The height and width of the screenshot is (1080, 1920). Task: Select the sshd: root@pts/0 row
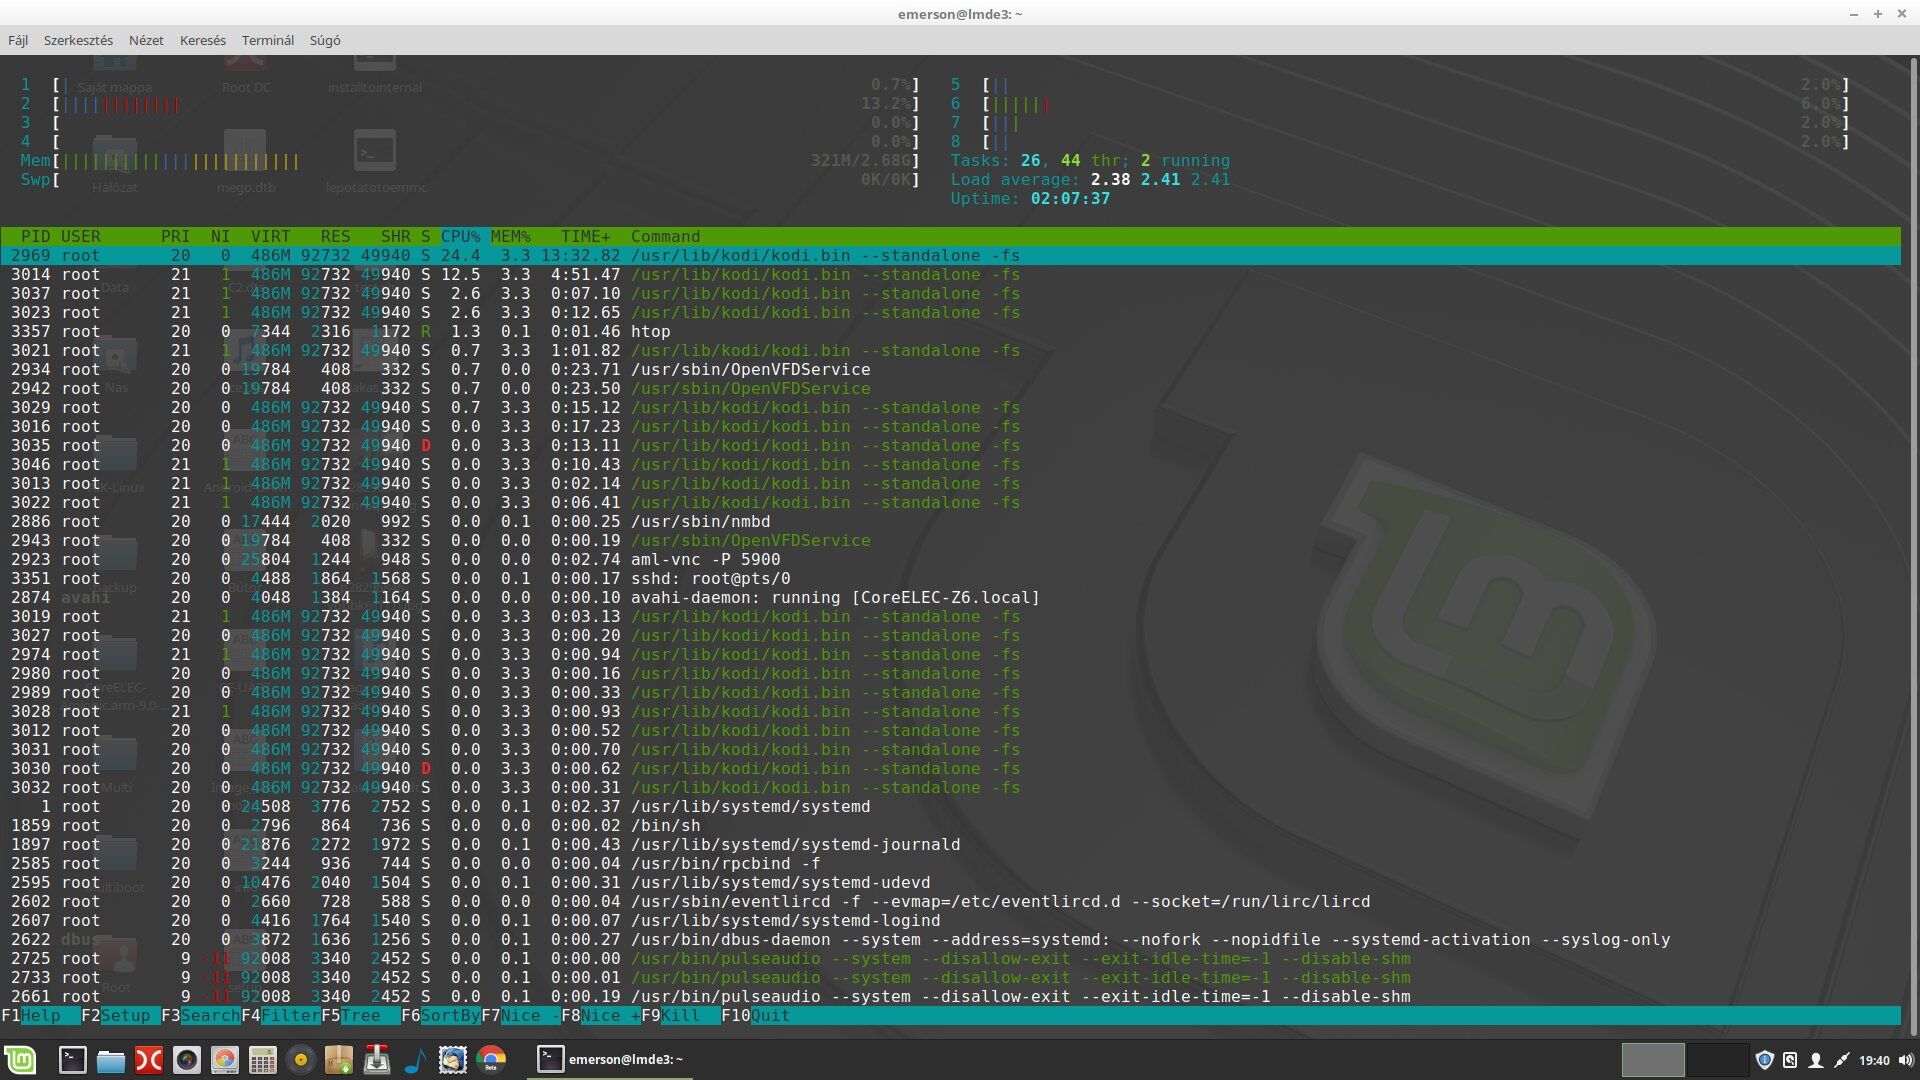pos(950,578)
